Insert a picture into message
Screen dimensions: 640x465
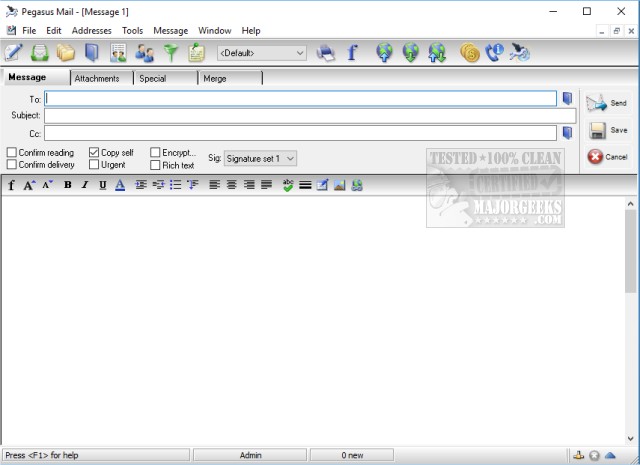pyautogui.click(x=340, y=185)
